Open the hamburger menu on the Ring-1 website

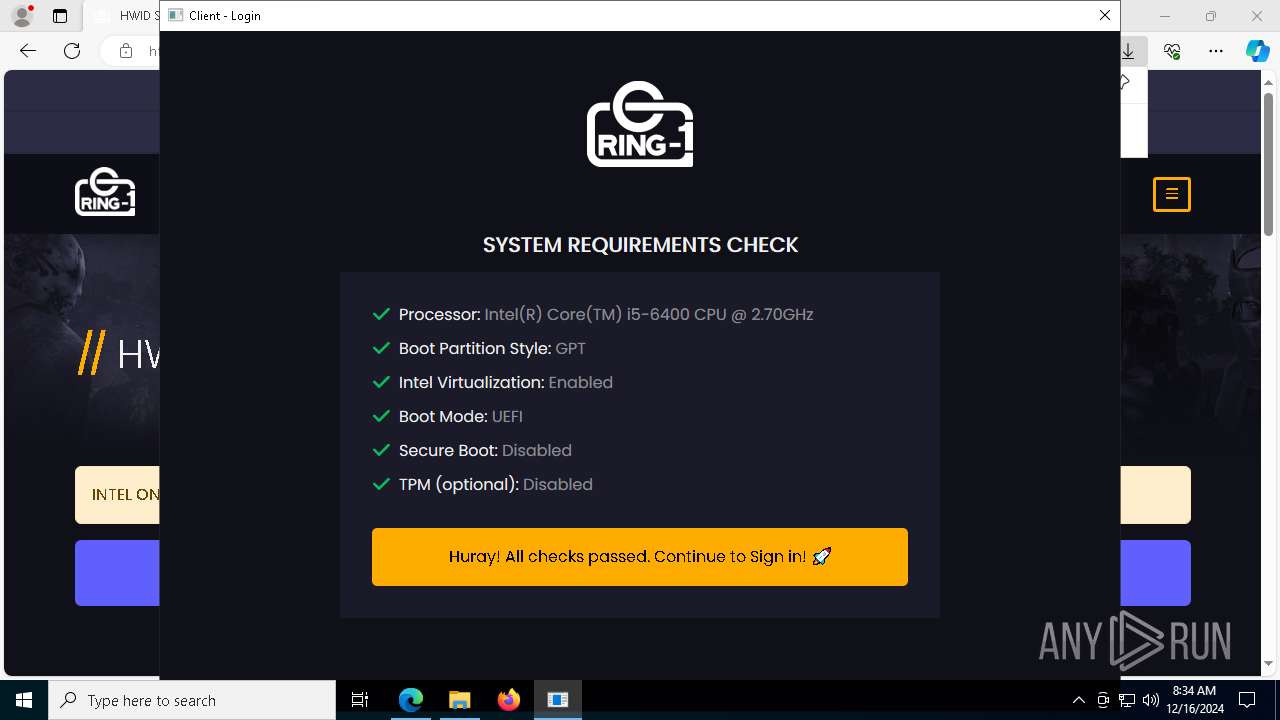tap(1172, 194)
